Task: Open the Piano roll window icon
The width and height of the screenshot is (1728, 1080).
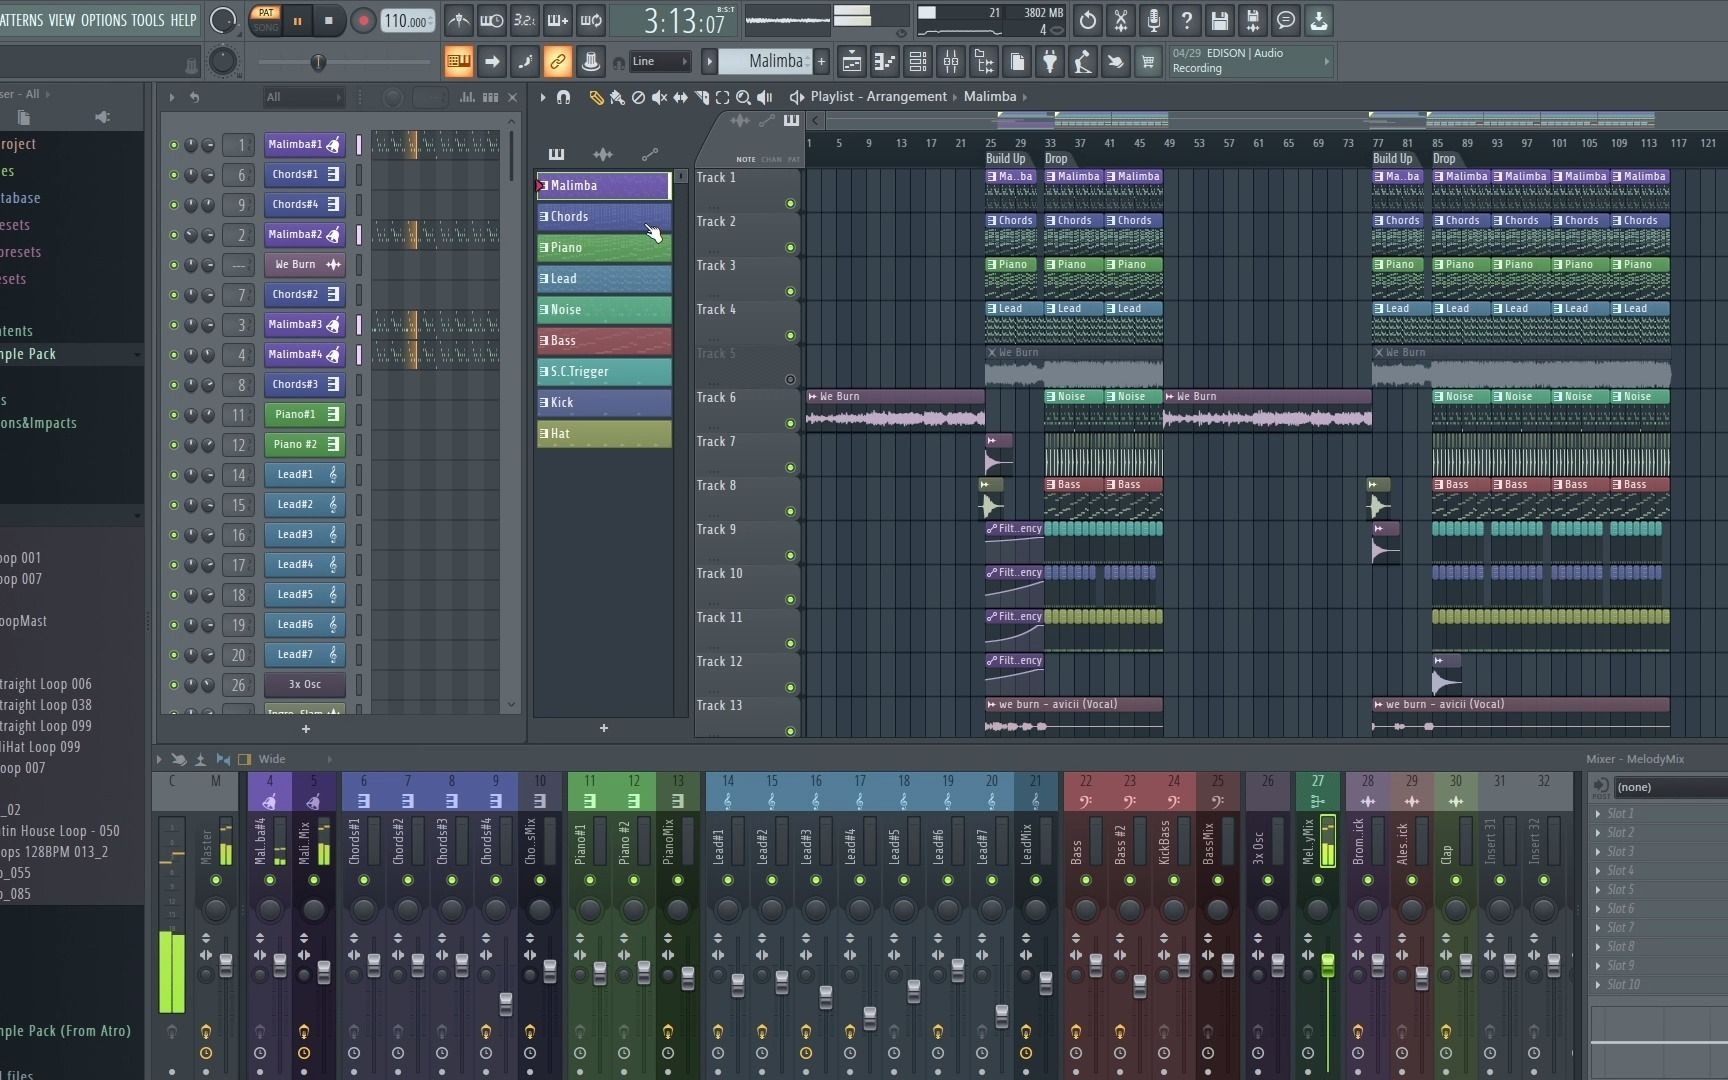Action: [x=885, y=62]
